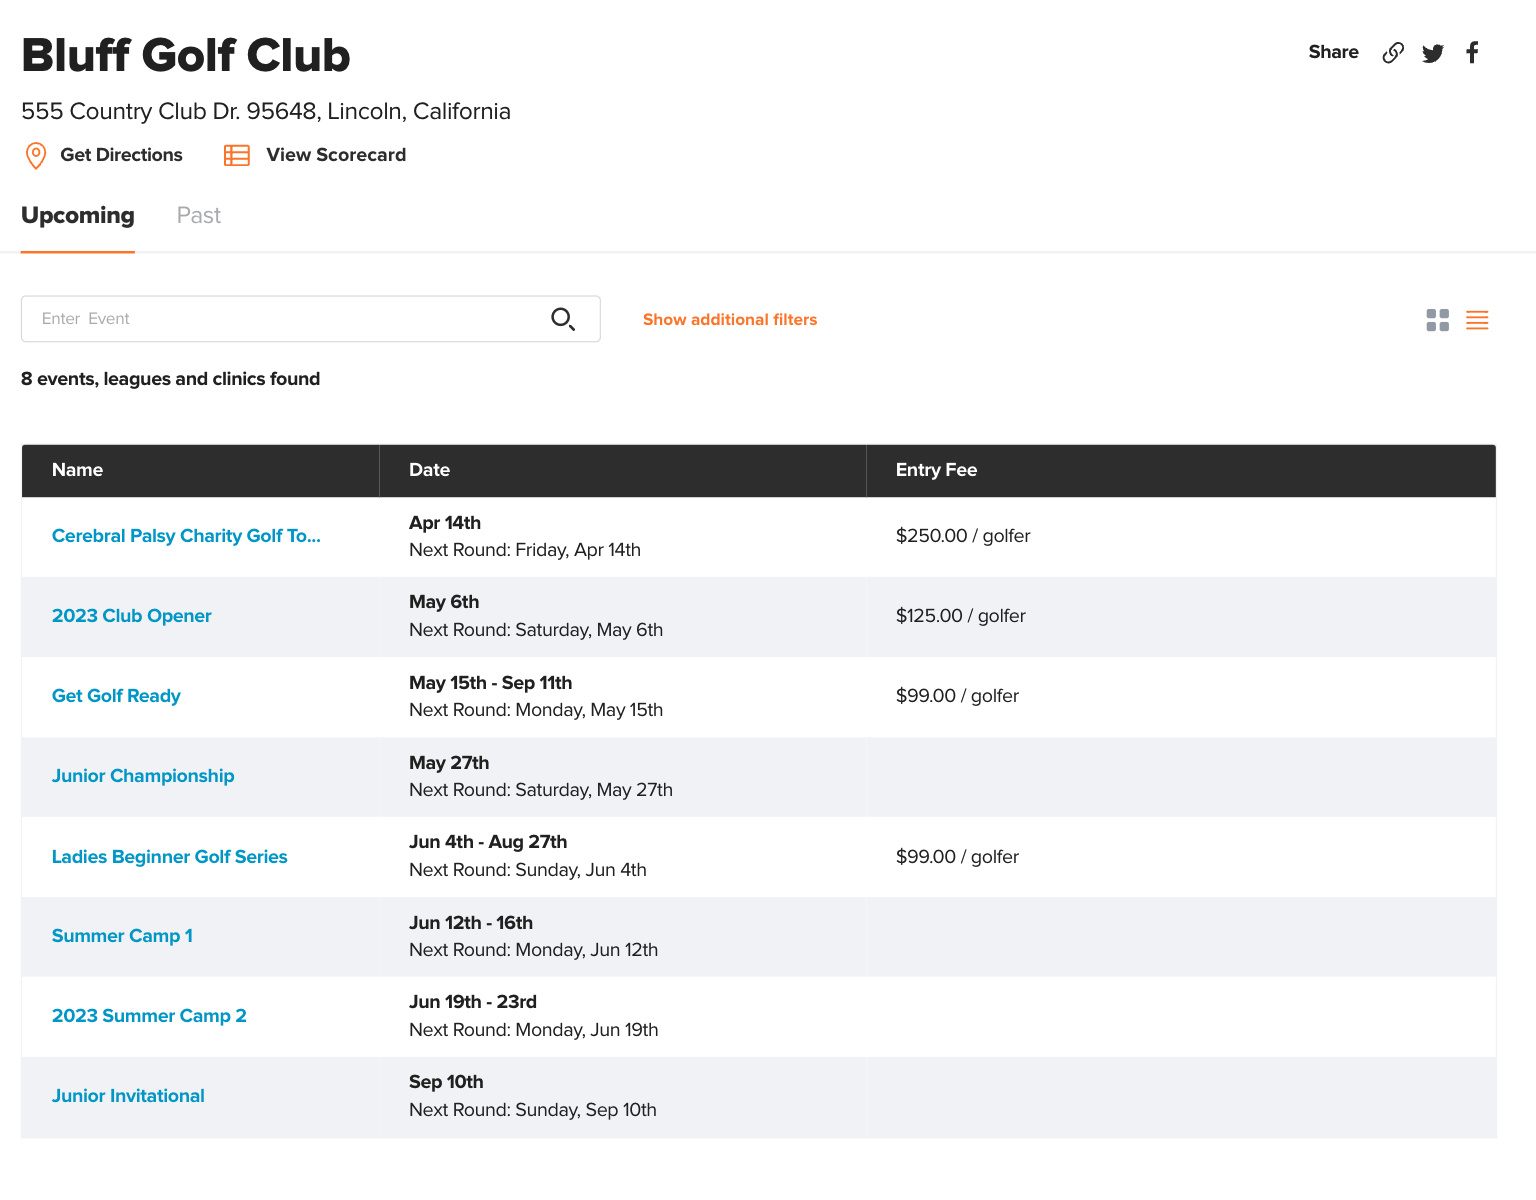Image resolution: width=1536 pixels, height=1200 pixels.
Task: Click Next Round: Monday, Jun 12th
Action: tap(534, 950)
